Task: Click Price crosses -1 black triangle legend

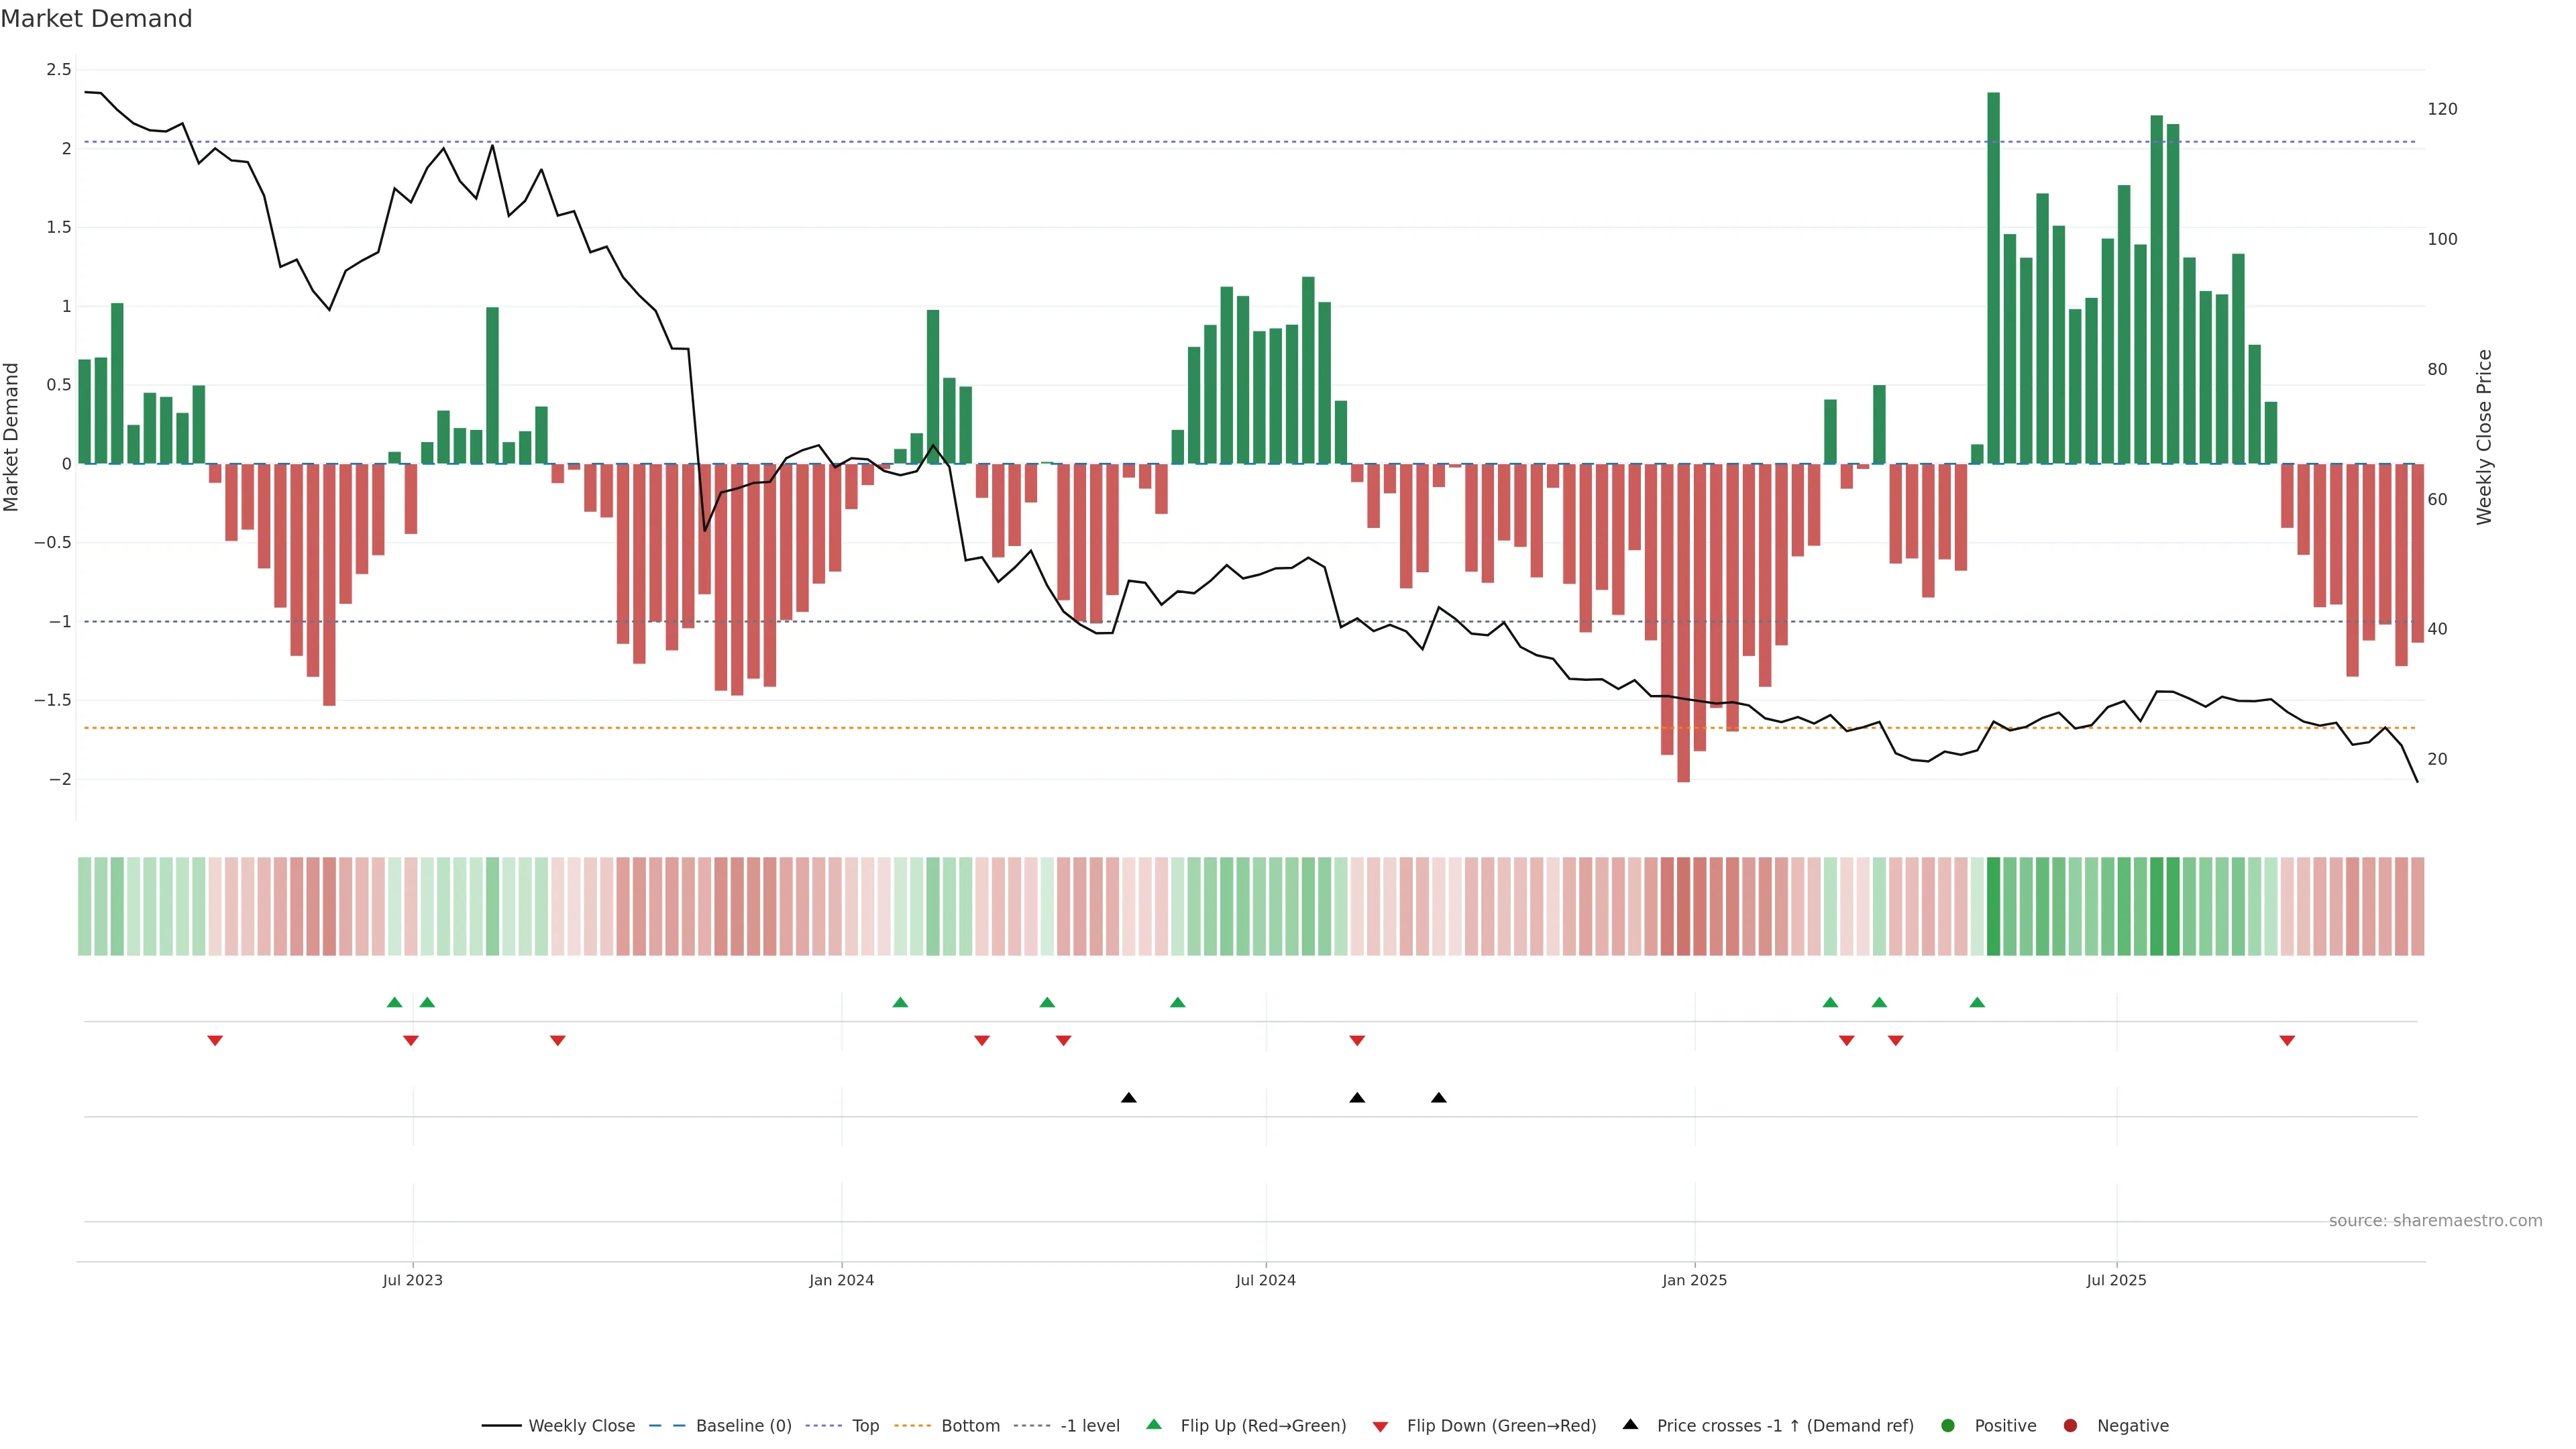Action: [x=1630, y=1424]
